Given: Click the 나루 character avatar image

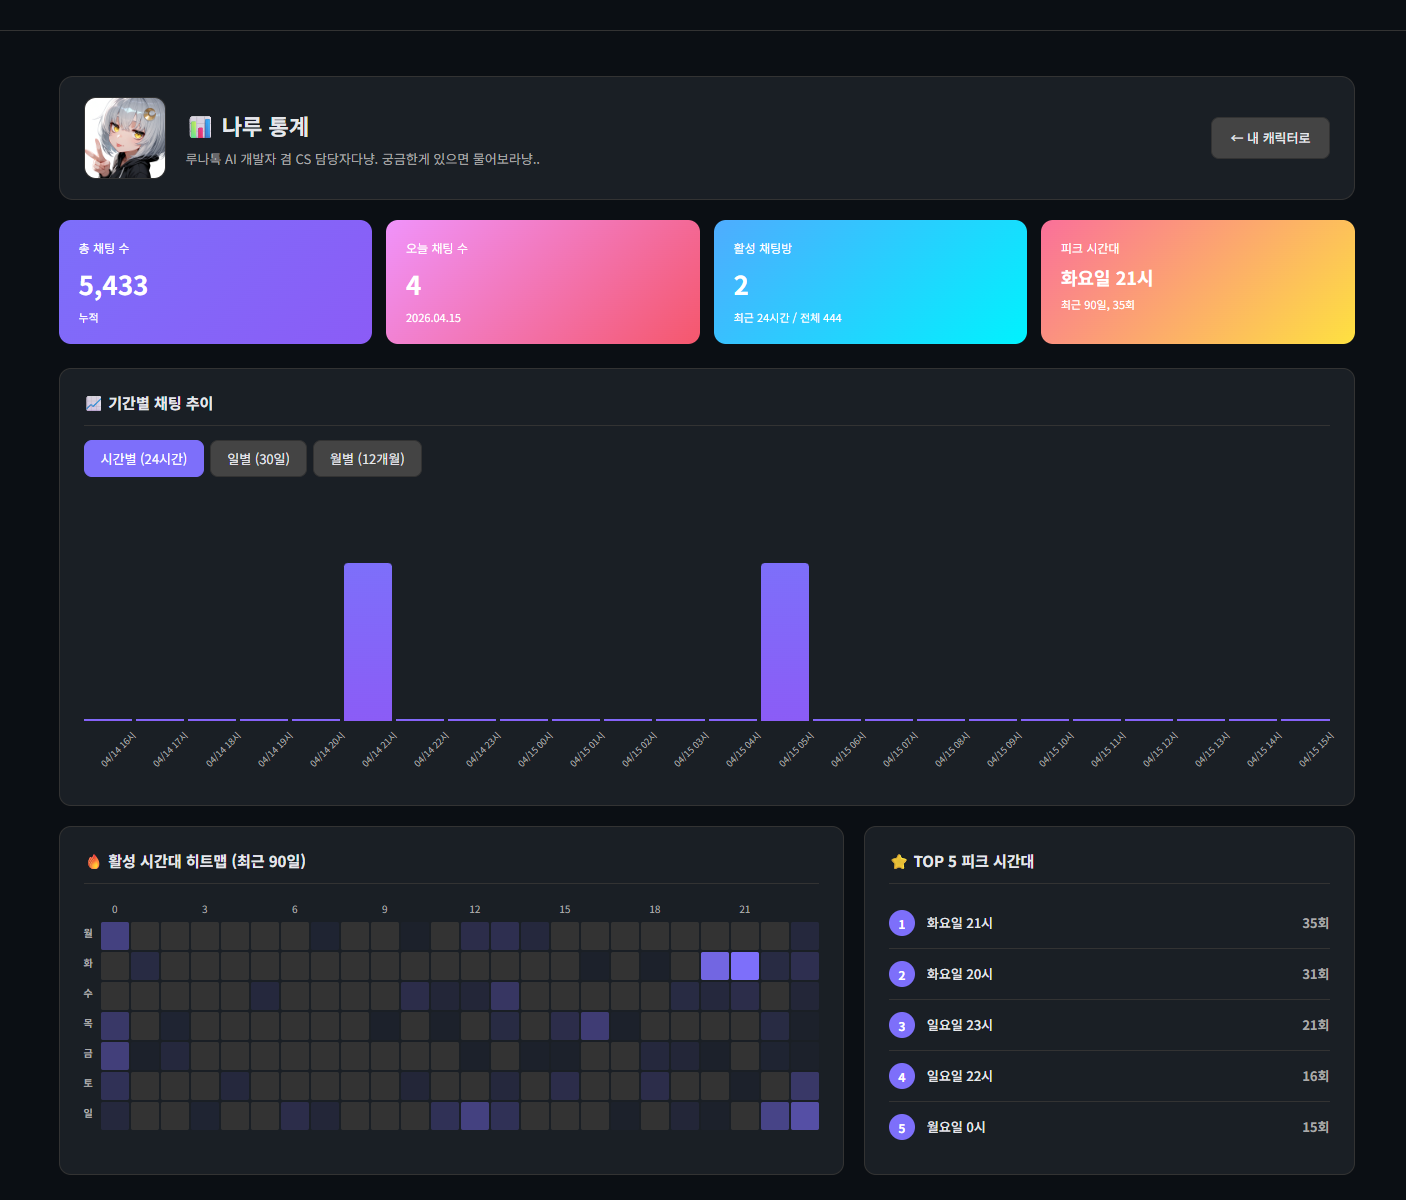Looking at the screenshot, I should pyautogui.click(x=125, y=138).
